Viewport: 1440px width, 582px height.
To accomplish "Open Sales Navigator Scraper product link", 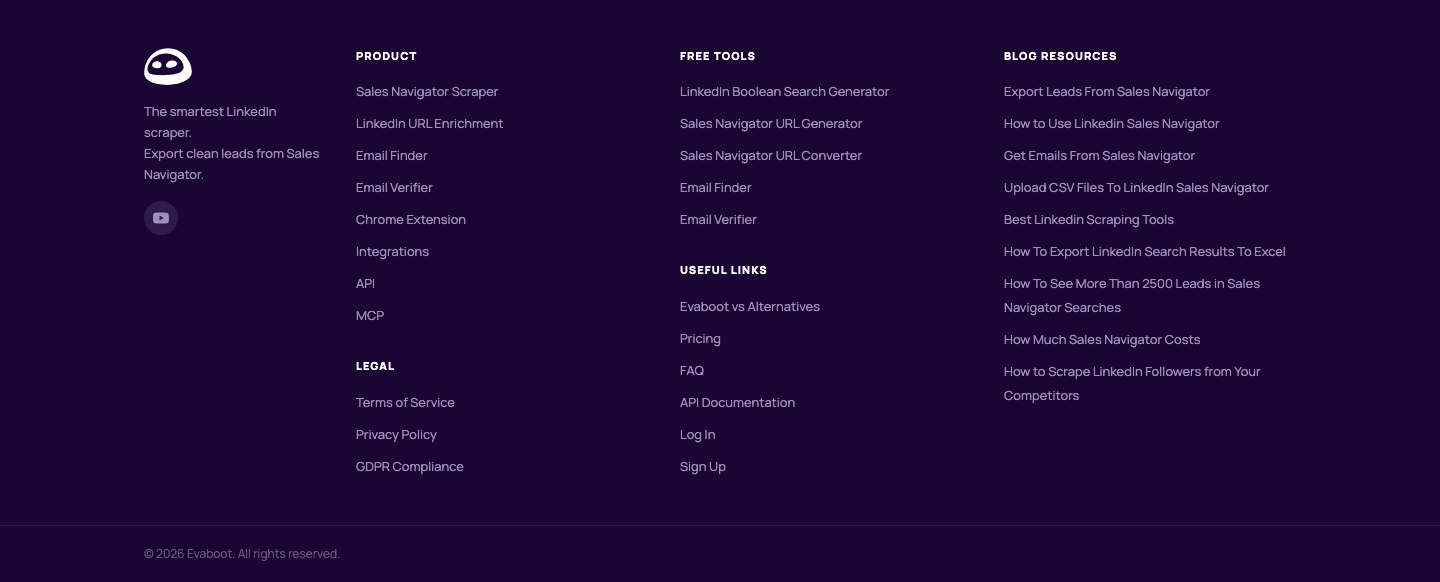I will point(427,92).
